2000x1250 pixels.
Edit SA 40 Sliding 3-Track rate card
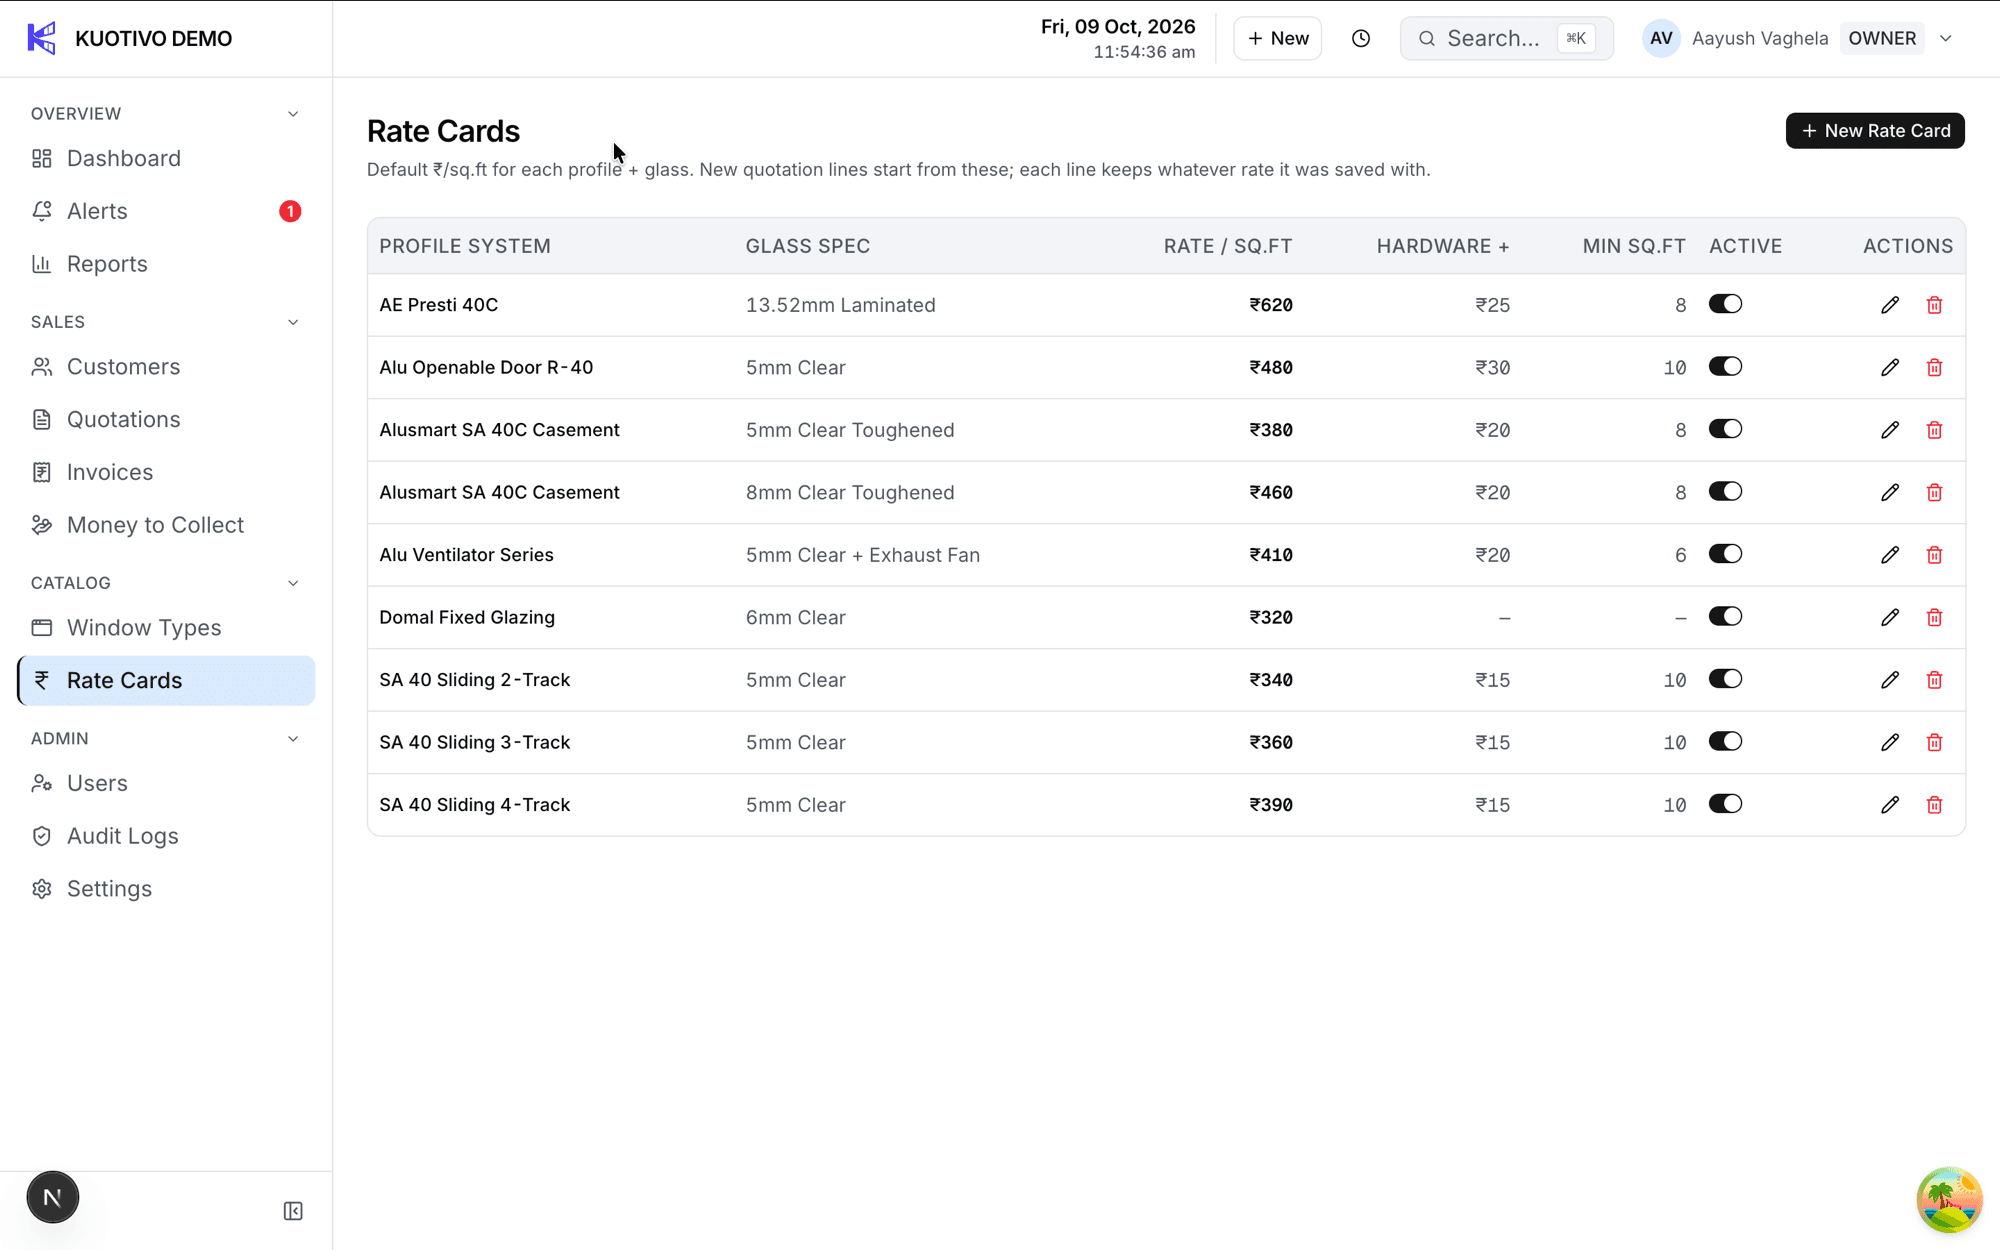(1889, 742)
